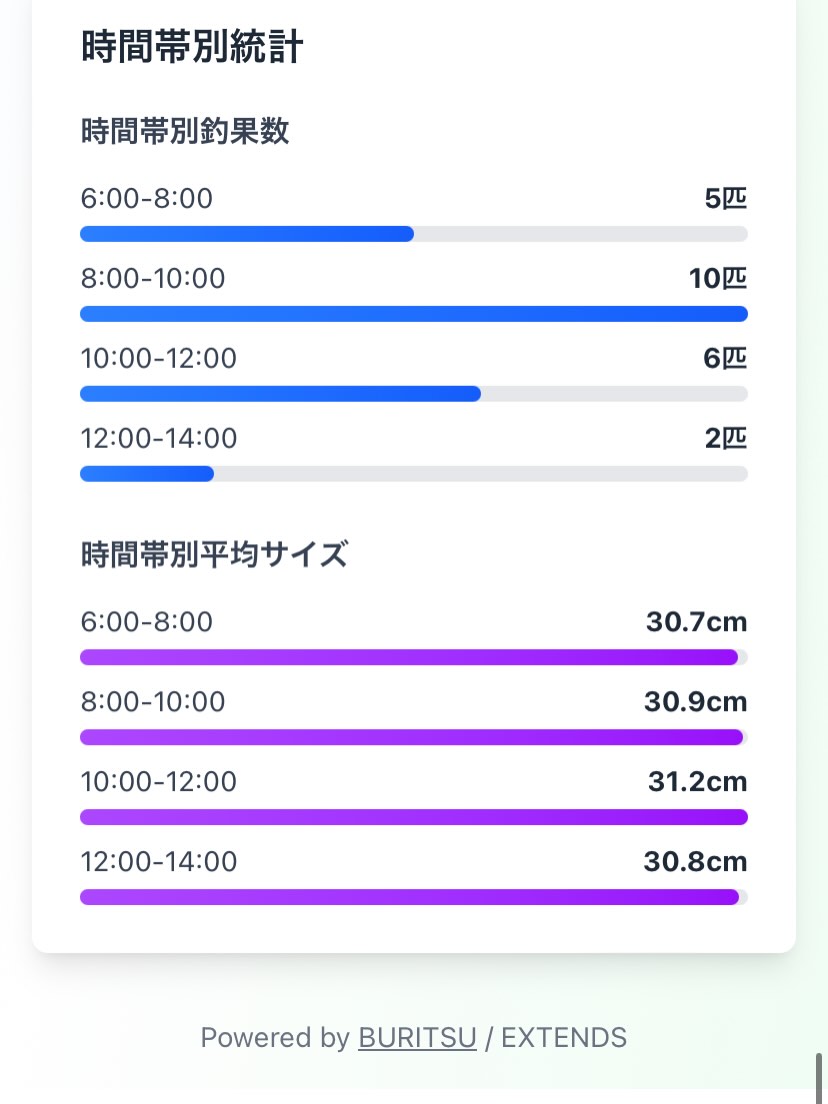
Task: Open the BURITSU link in footer
Action: point(417,1038)
